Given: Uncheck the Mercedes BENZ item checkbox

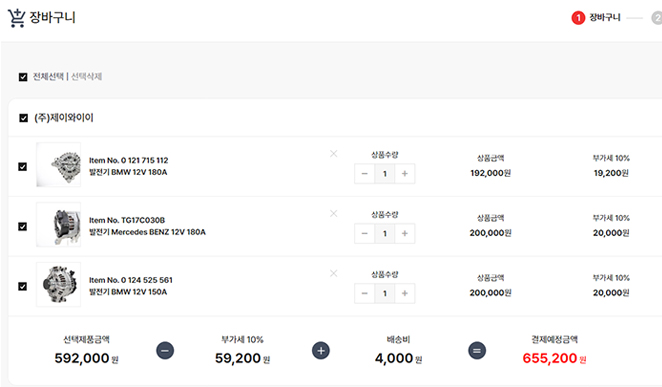Looking at the screenshot, I should [x=23, y=227].
